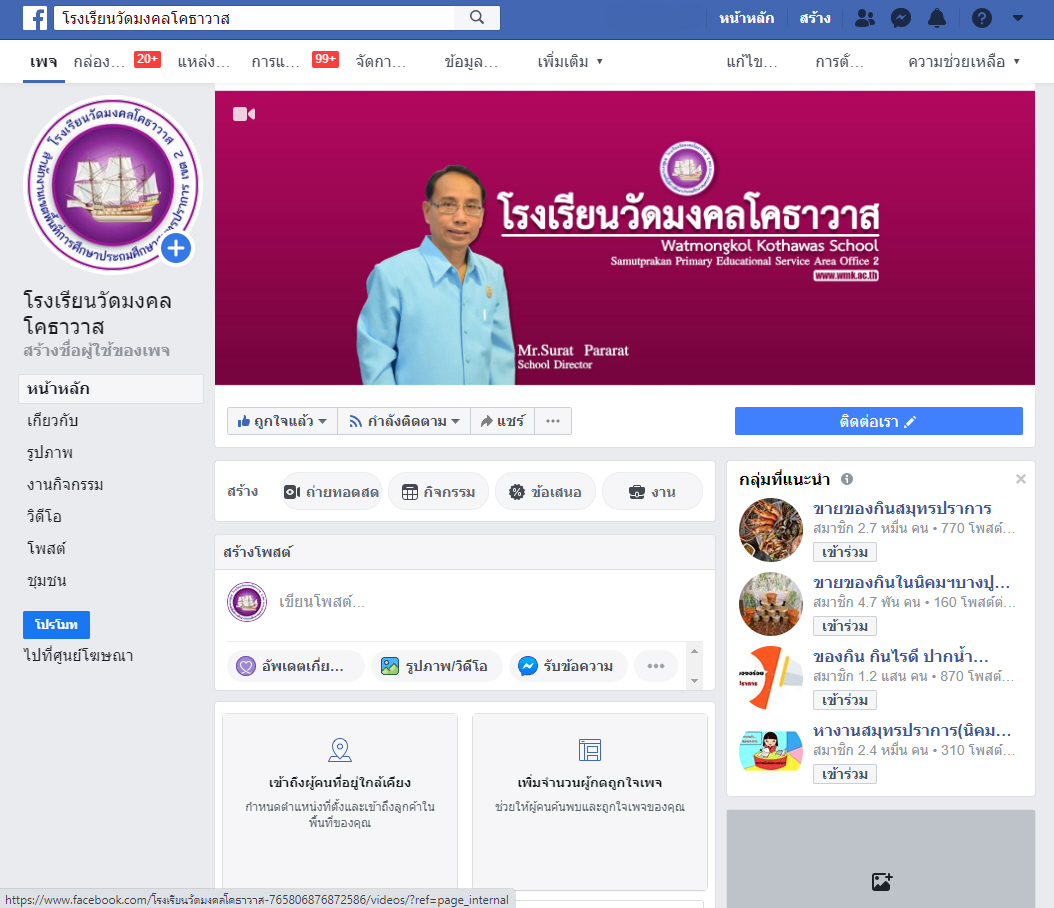Open the กำลังติดตาม dropdown
Screen dimensions: 1054x908
point(404,421)
